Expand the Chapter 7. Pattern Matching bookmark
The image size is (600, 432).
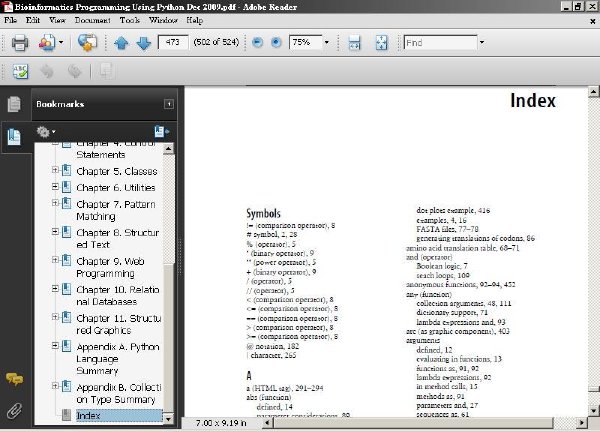(55, 203)
